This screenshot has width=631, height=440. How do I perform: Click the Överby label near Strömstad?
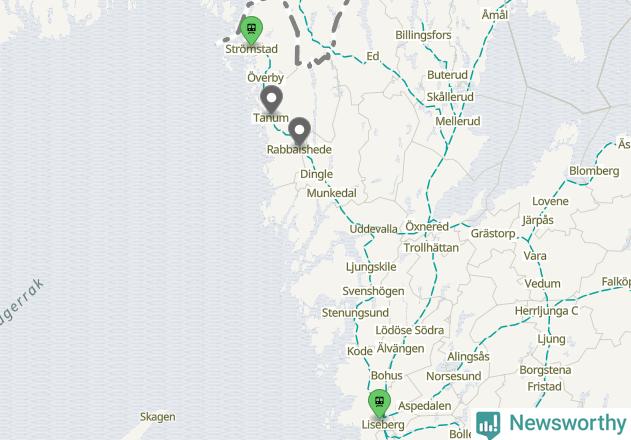[x=265, y=77]
